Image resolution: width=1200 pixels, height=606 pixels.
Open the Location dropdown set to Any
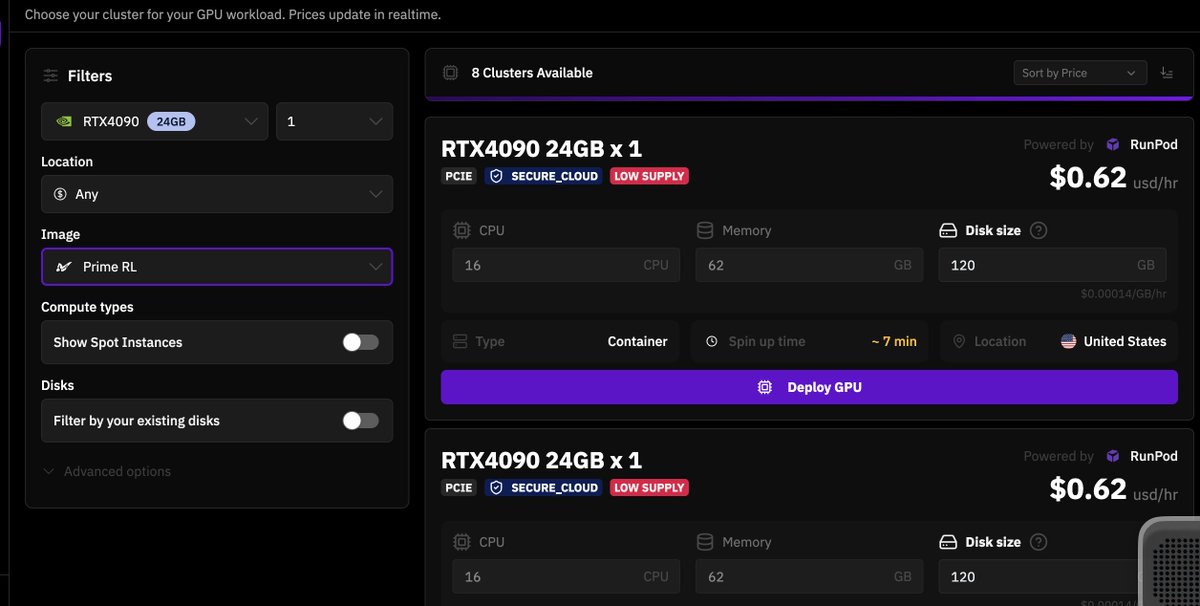pos(216,194)
